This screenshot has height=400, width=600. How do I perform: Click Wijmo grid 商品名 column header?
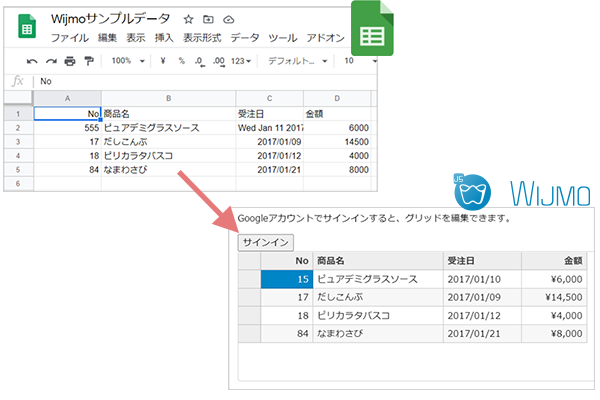tap(378, 261)
